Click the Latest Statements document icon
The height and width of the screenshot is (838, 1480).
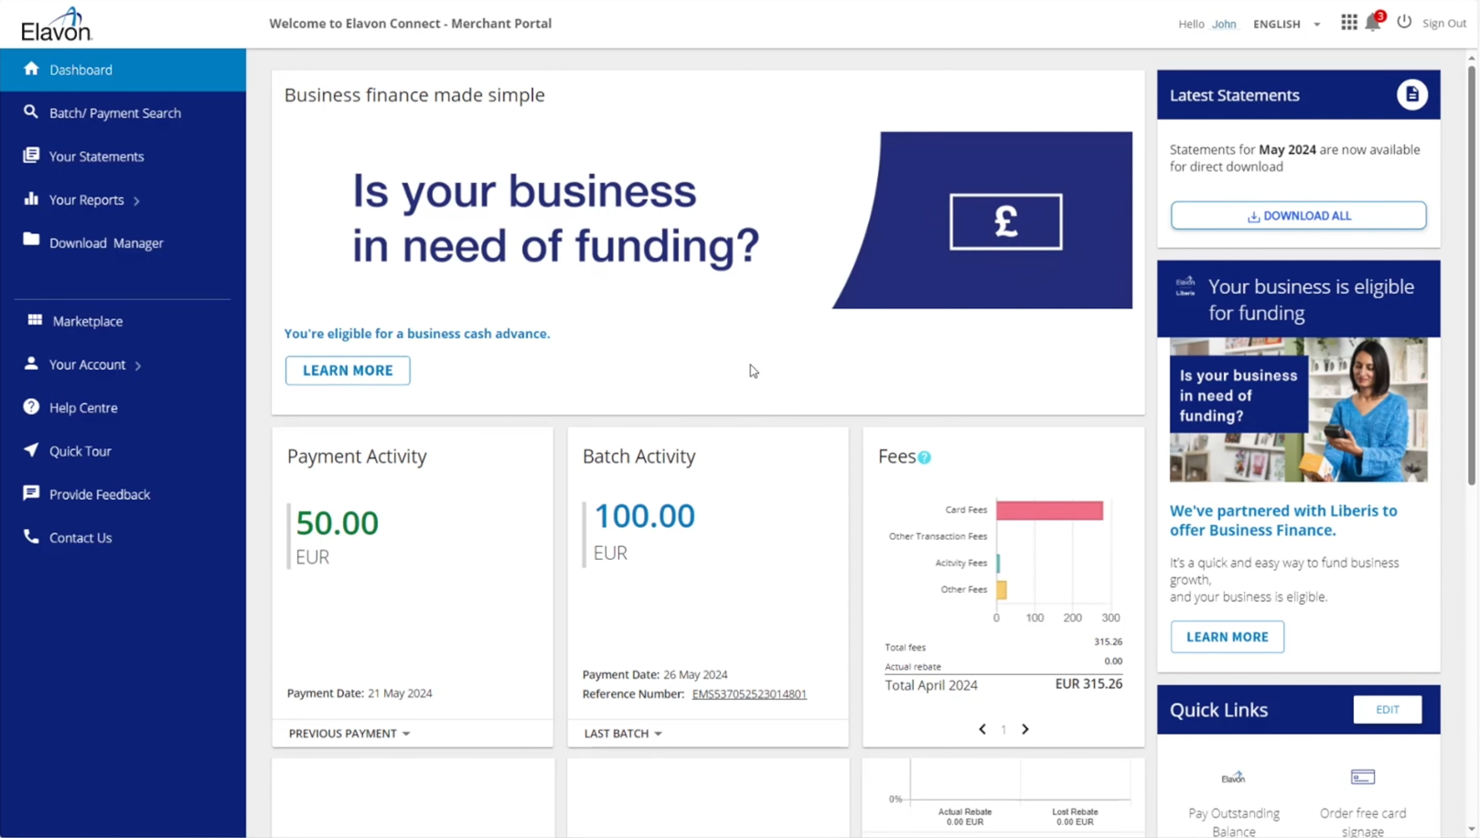[x=1412, y=95]
